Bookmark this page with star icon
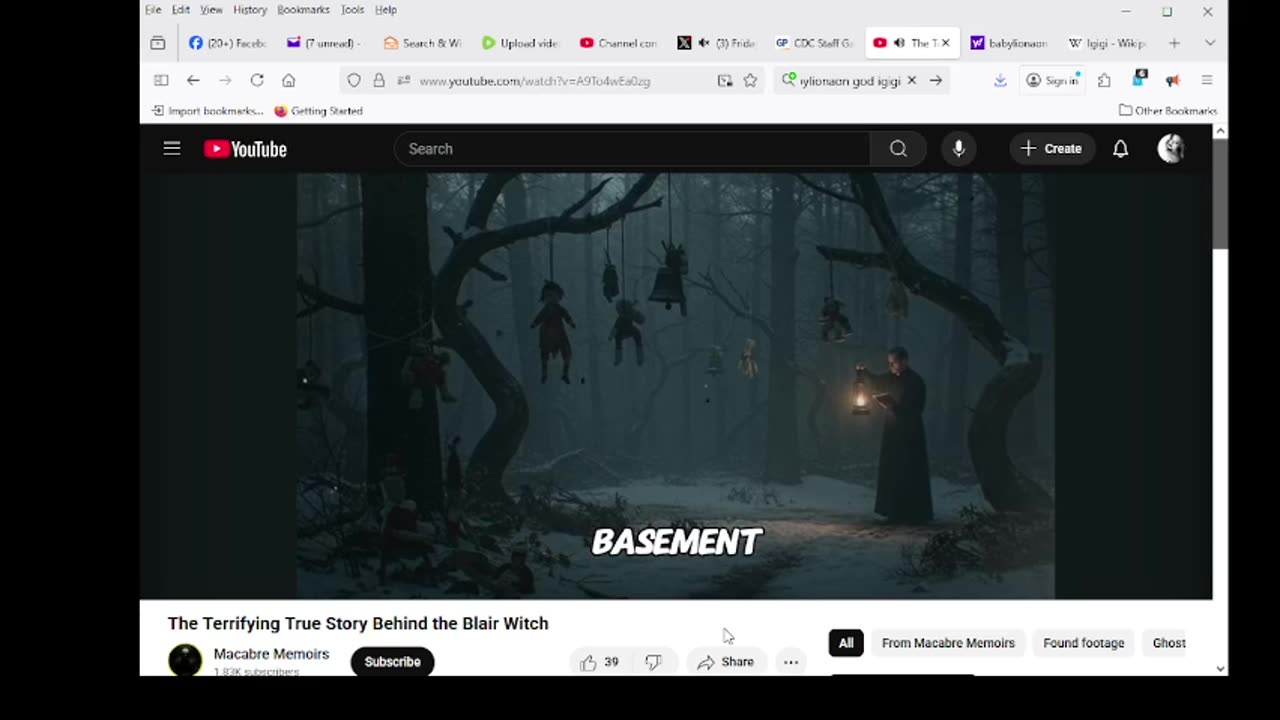 click(x=750, y=80)
